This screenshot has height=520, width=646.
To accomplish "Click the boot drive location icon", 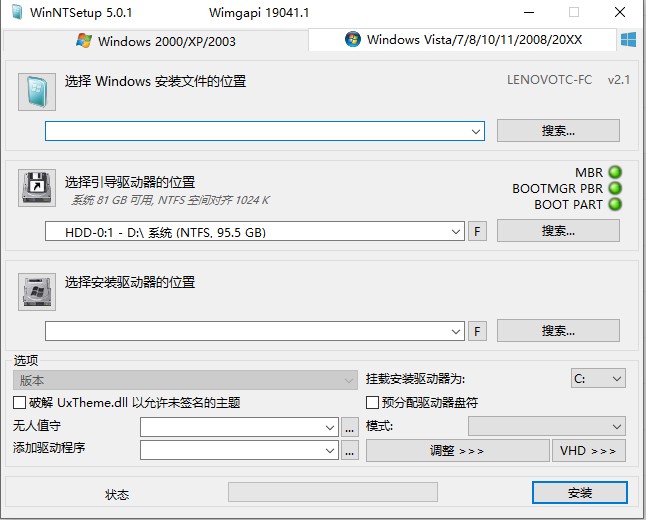I will tap(37, 188).
